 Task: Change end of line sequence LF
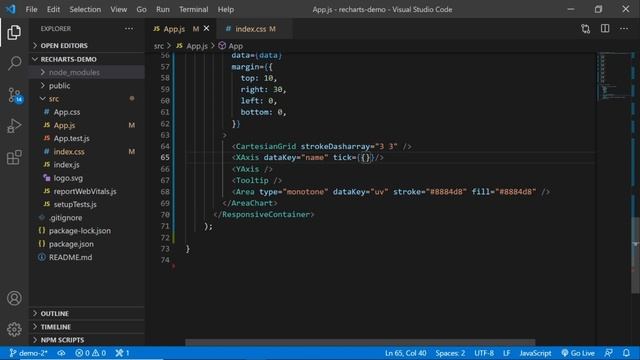point(507,353)
